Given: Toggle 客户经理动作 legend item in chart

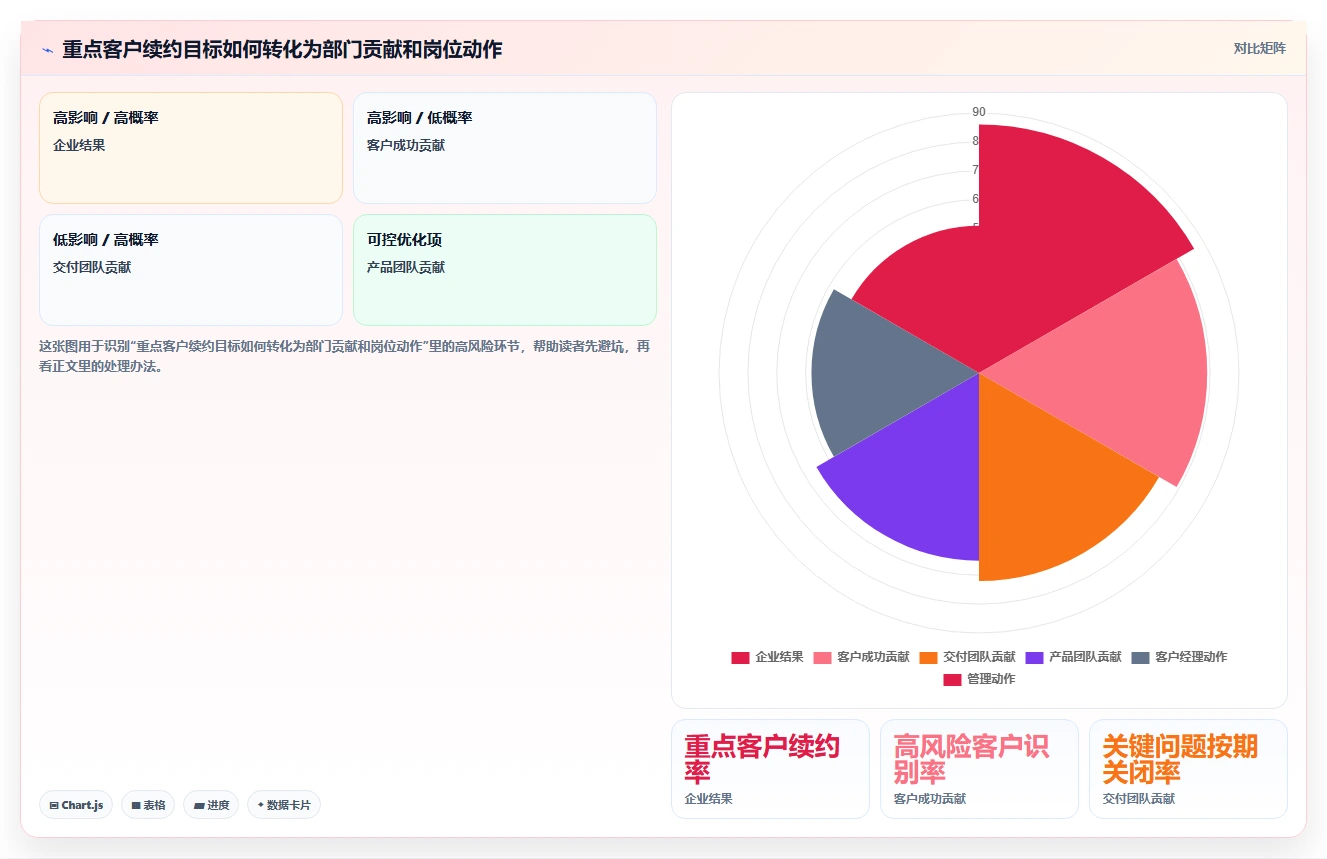Looking at the screenshot, I should [x=1180, y=657].
